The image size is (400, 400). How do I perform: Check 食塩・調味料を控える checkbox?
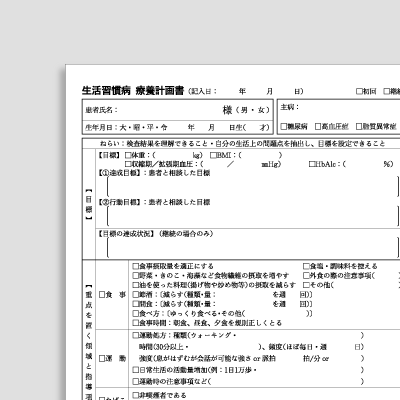coord(306,266)
